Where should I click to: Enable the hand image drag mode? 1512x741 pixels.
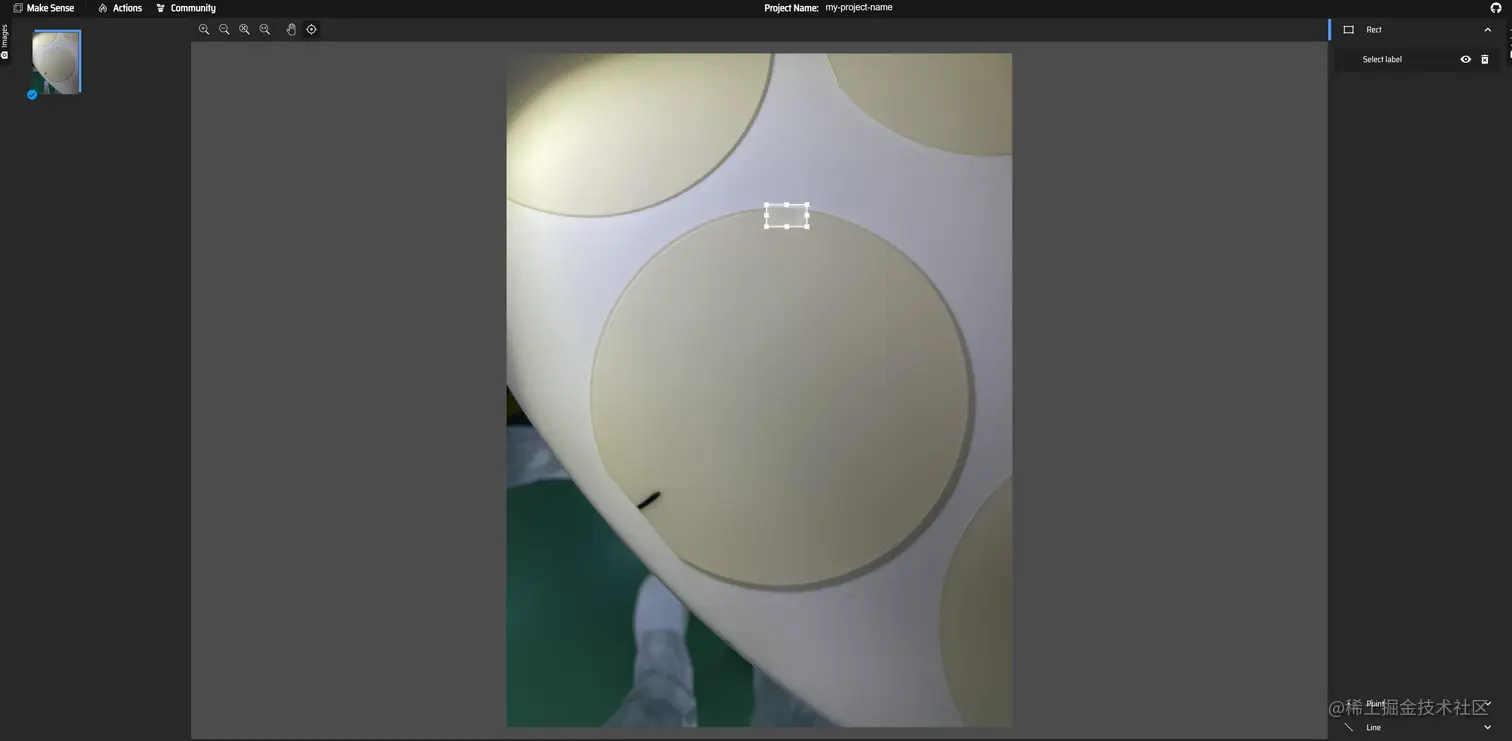pos(291,30)
